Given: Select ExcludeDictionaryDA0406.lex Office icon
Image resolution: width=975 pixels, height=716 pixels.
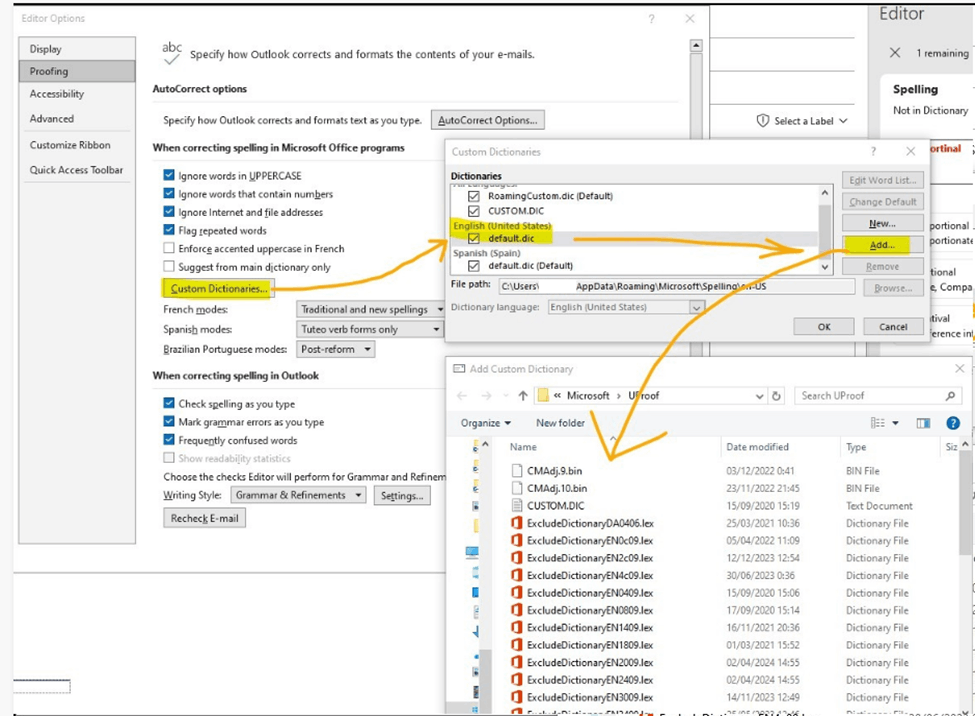Looking at the screenshot, I should [516, 523].
